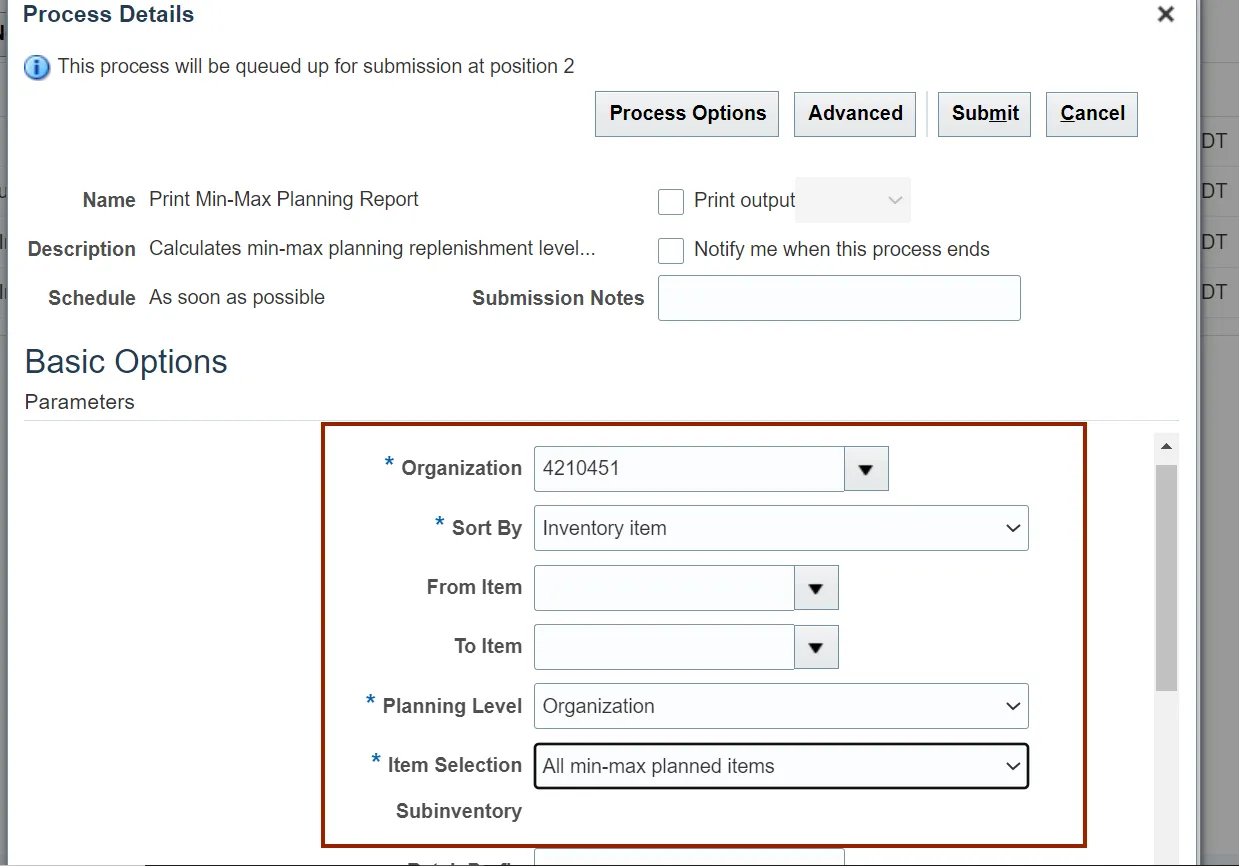This screenshot has width=1239, height=866.
Task: Check Notify me when this process ends
Action: pyautogui.click(x=671, y=251)
